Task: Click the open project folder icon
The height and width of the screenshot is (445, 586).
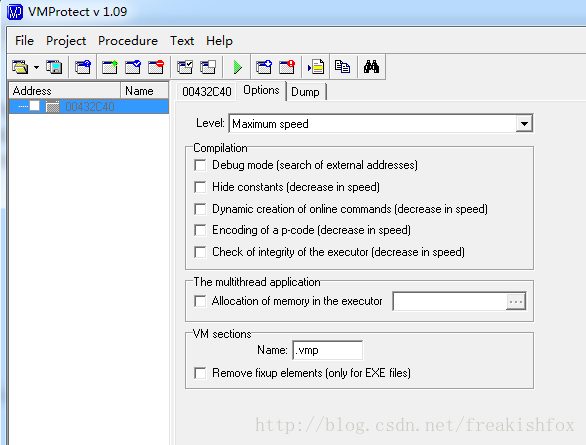Action: pyautogui.click(x=20, y=67)
